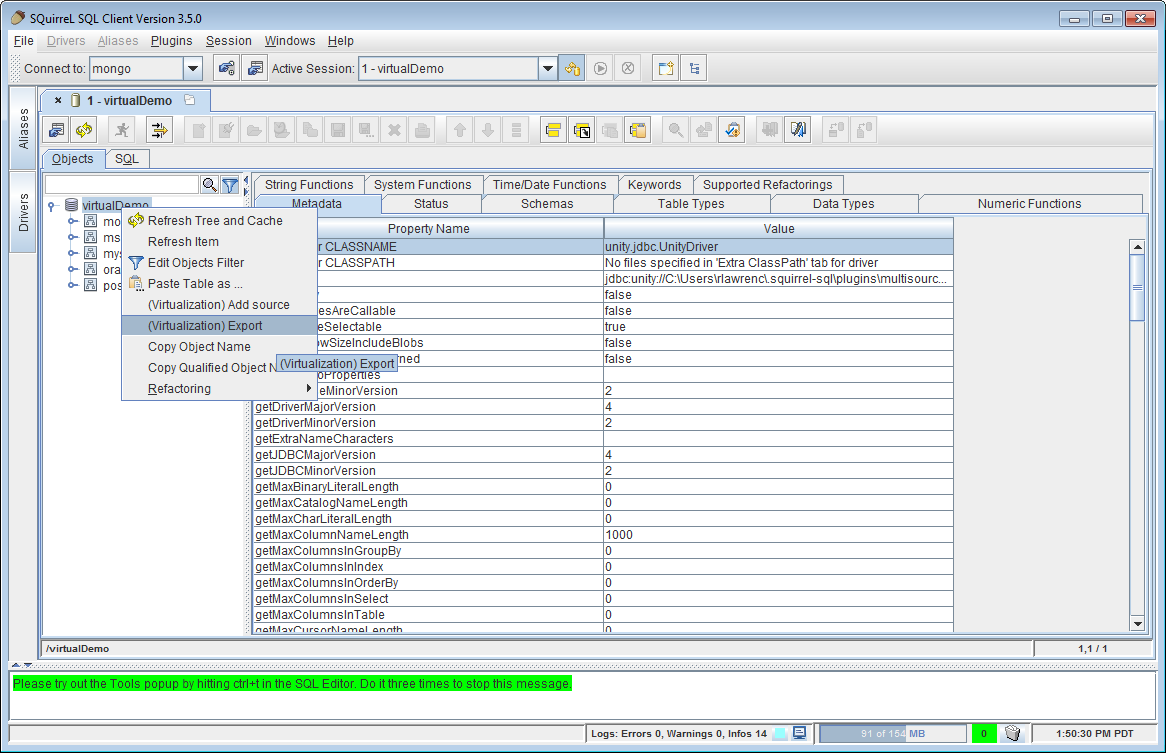Click the object tree search input field

[121, 185]
